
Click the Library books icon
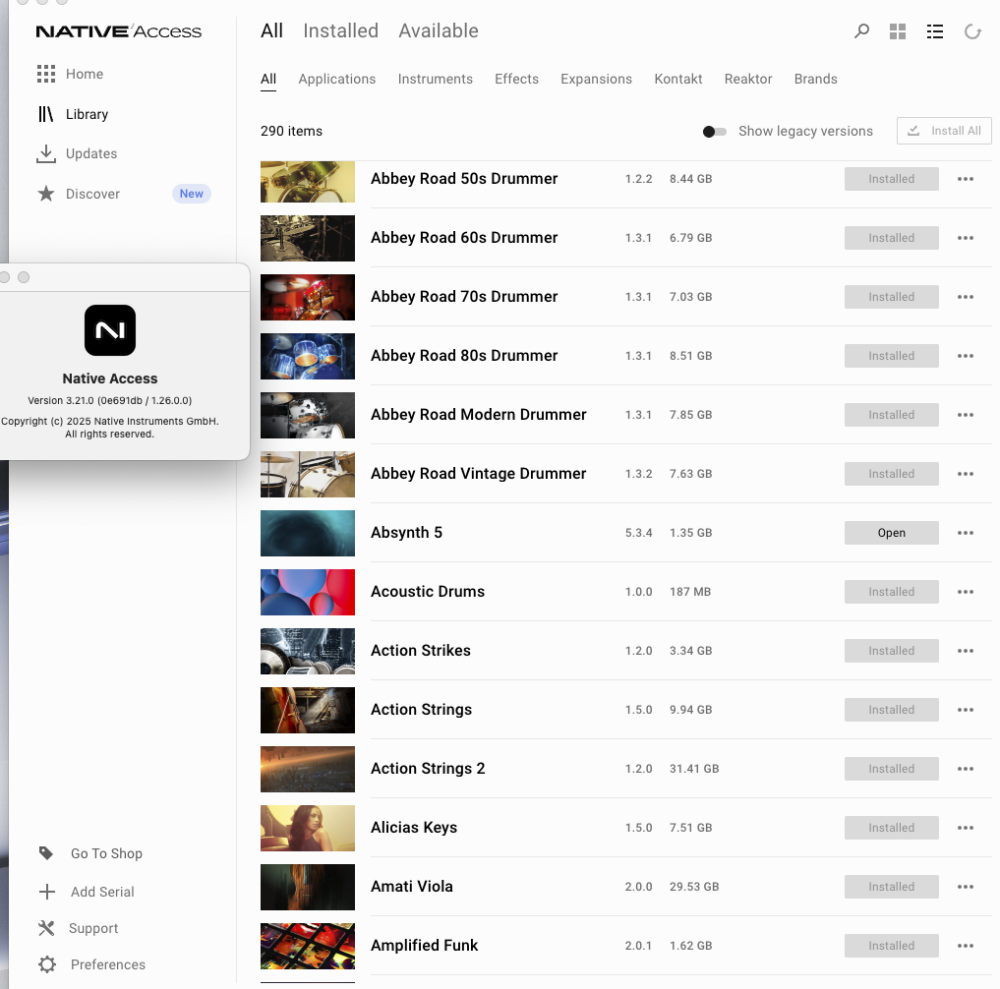pos(46,114)
